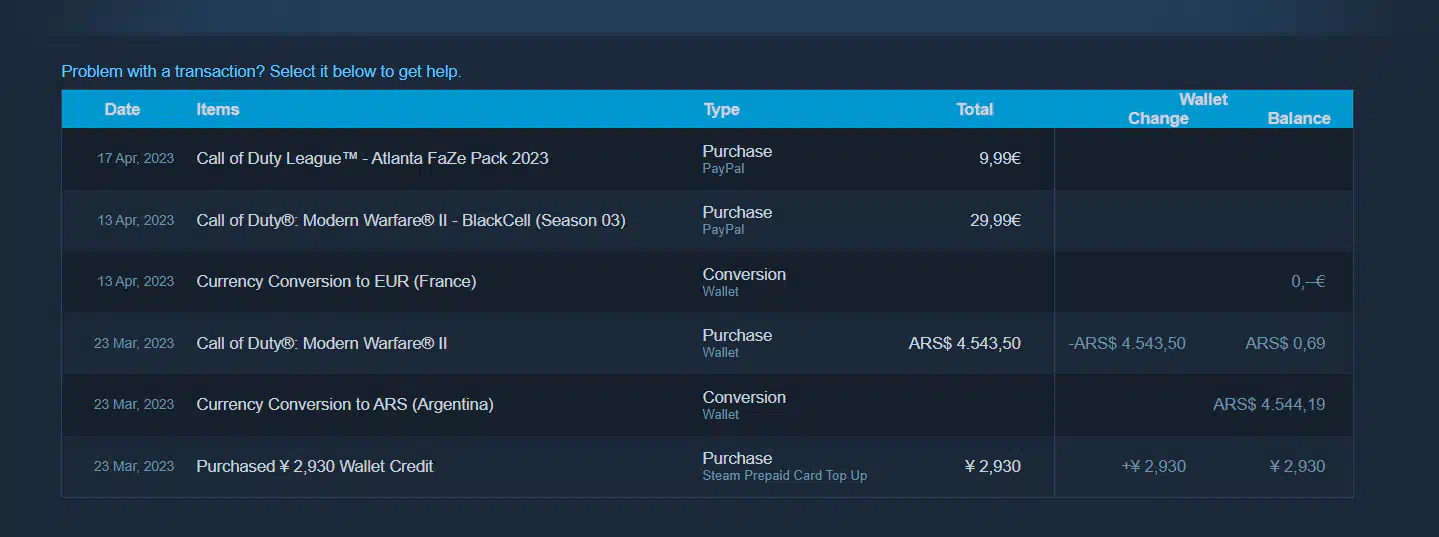Click the ARS$ 0,69 wallet balance
The image size is (1439, 537).
pyautogui.click(x=1285, y=343)
